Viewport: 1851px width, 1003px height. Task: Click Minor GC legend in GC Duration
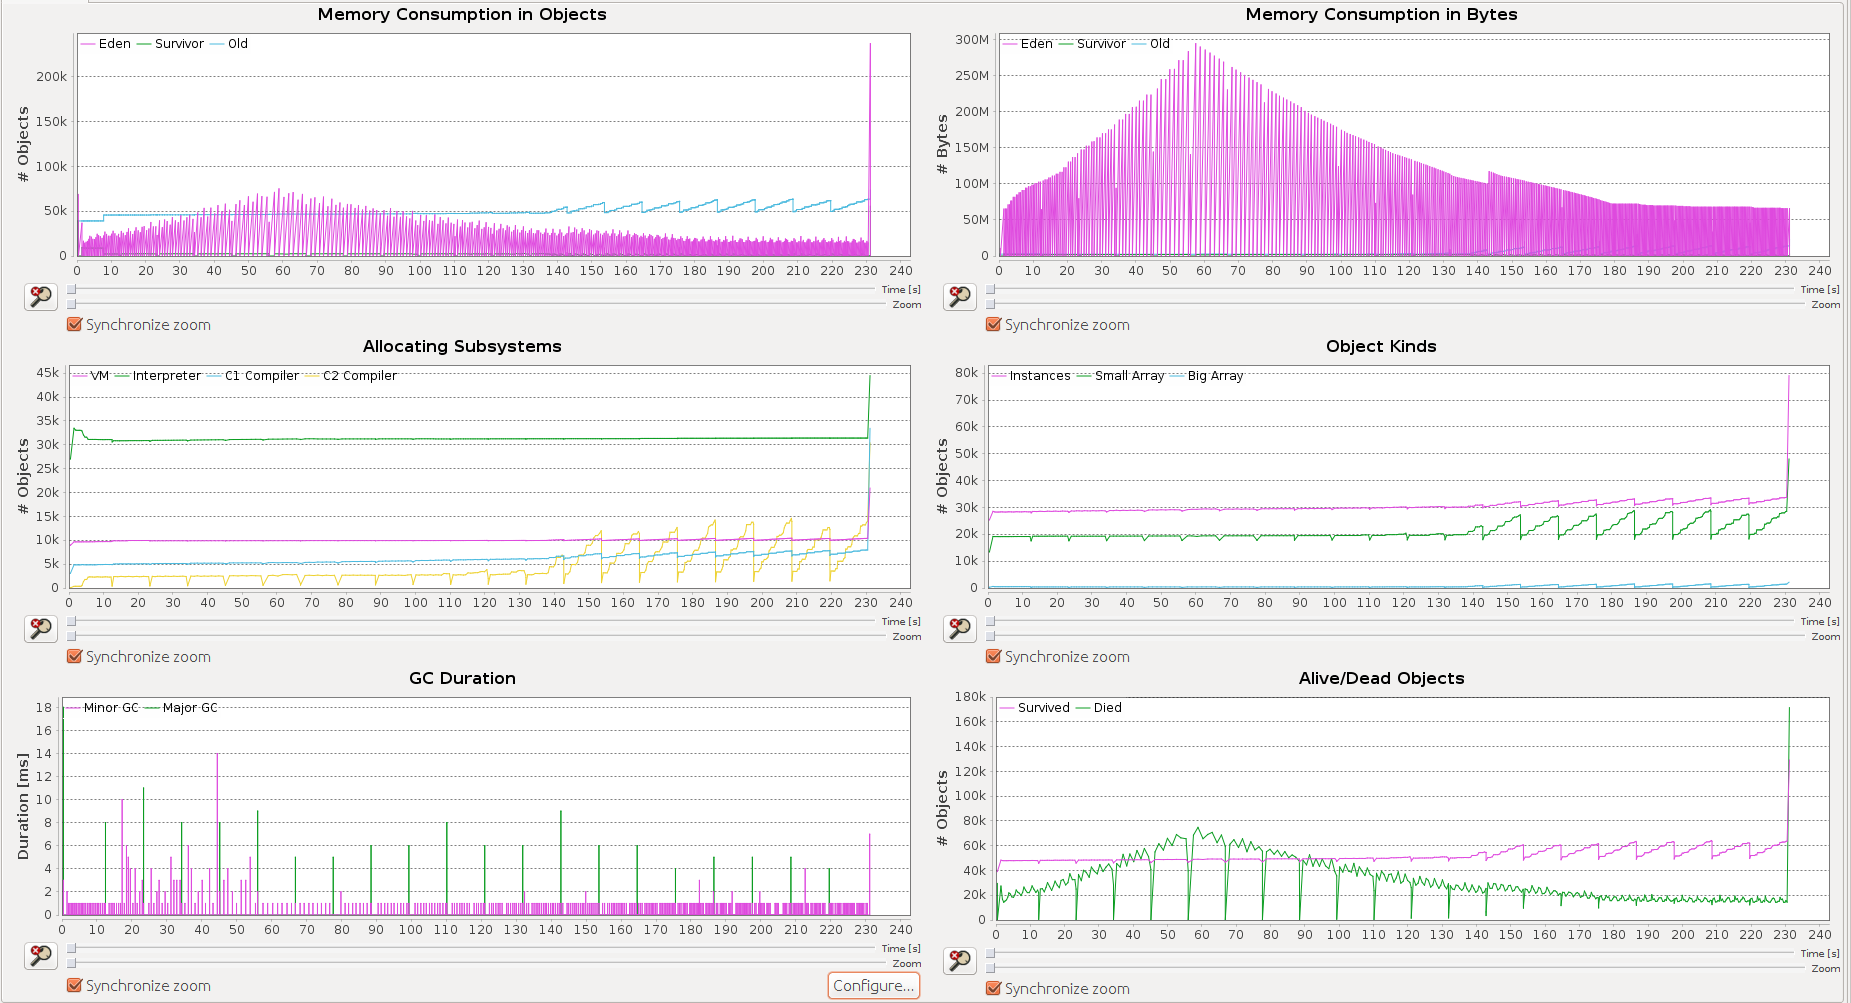click(x=102, y=708)
